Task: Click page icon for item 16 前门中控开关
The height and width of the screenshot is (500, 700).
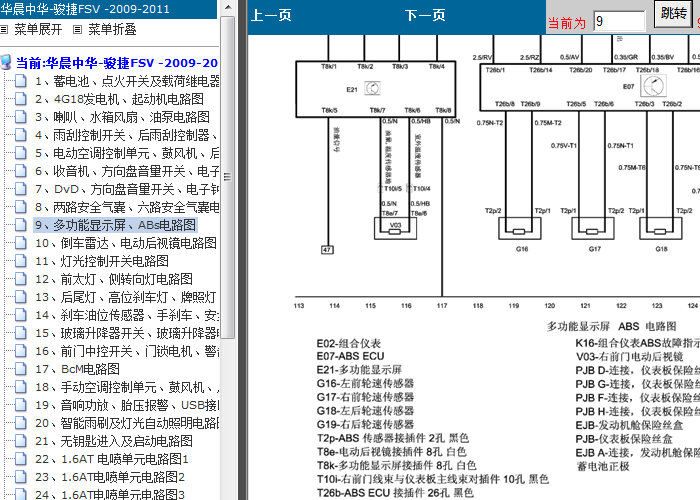Action: 21,351
